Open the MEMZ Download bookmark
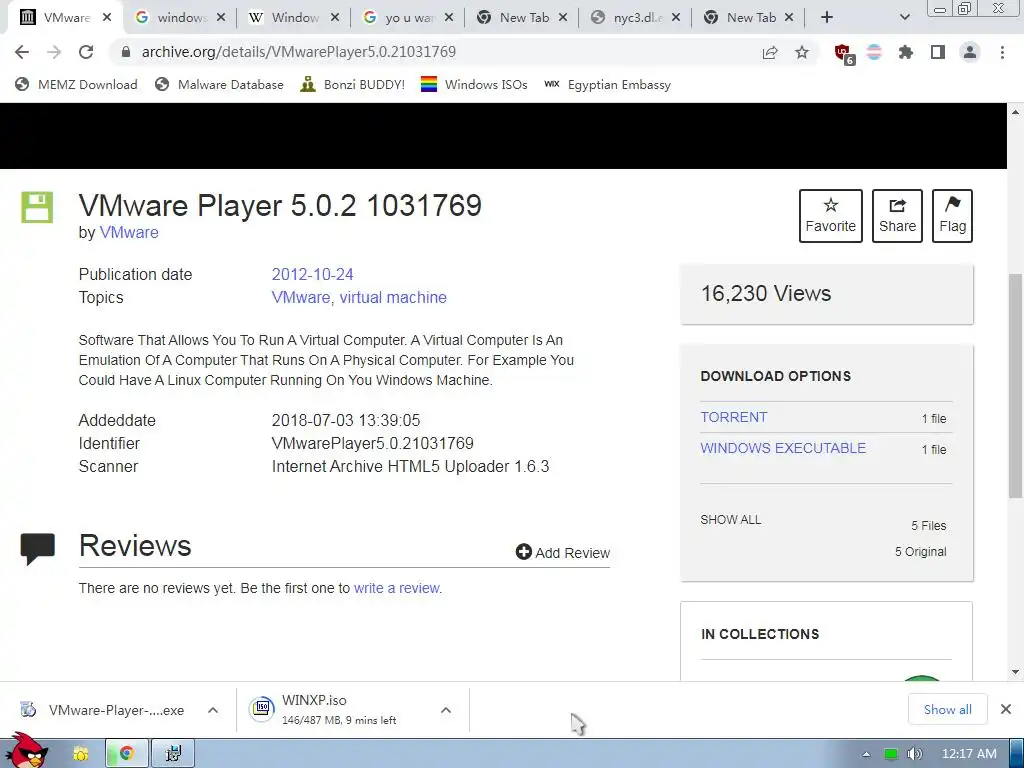 tap(76, 84)
